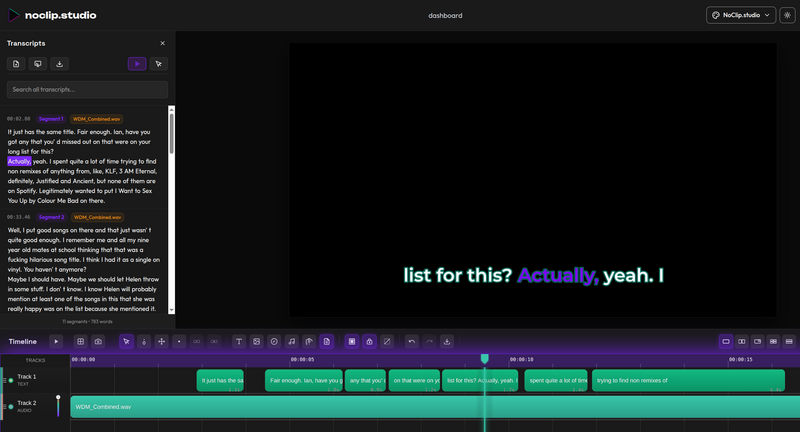Select the picture-in-picture layout icon
This screenshot has width=800, height=432.
pos(758,342)
